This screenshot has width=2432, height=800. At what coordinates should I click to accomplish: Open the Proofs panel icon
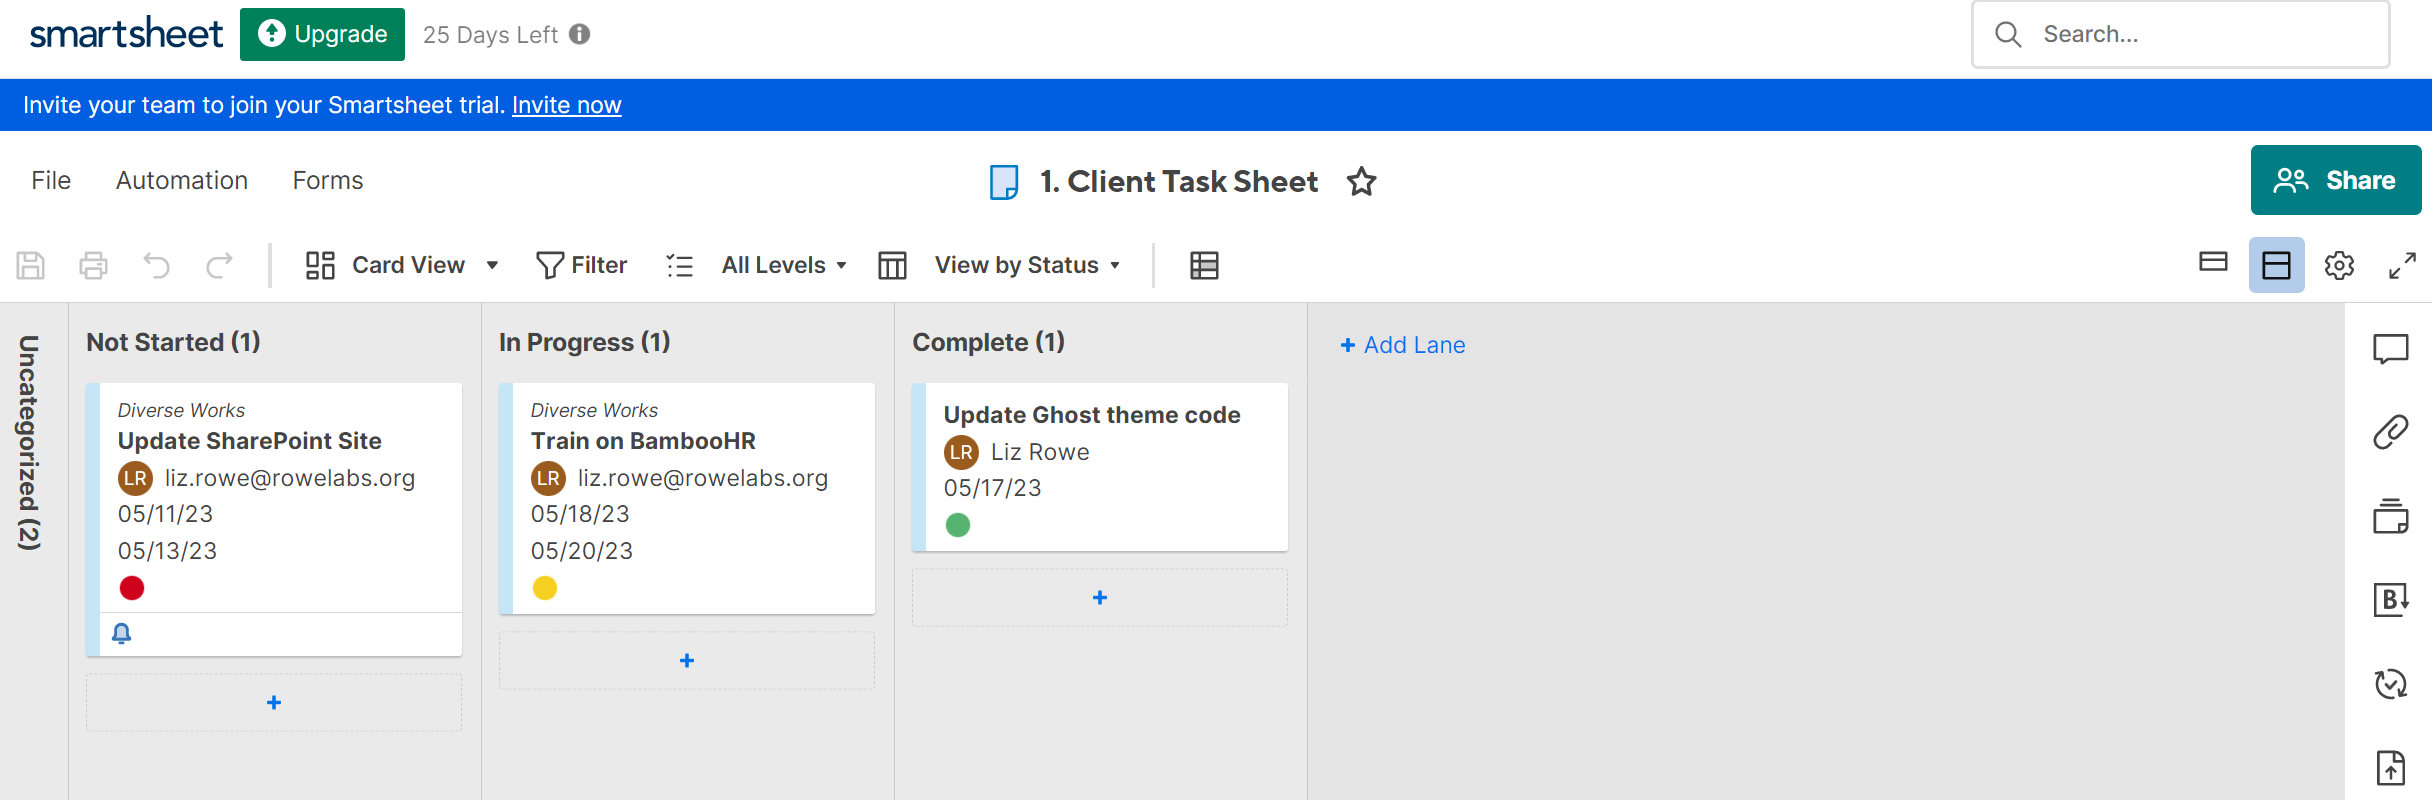2391,516
